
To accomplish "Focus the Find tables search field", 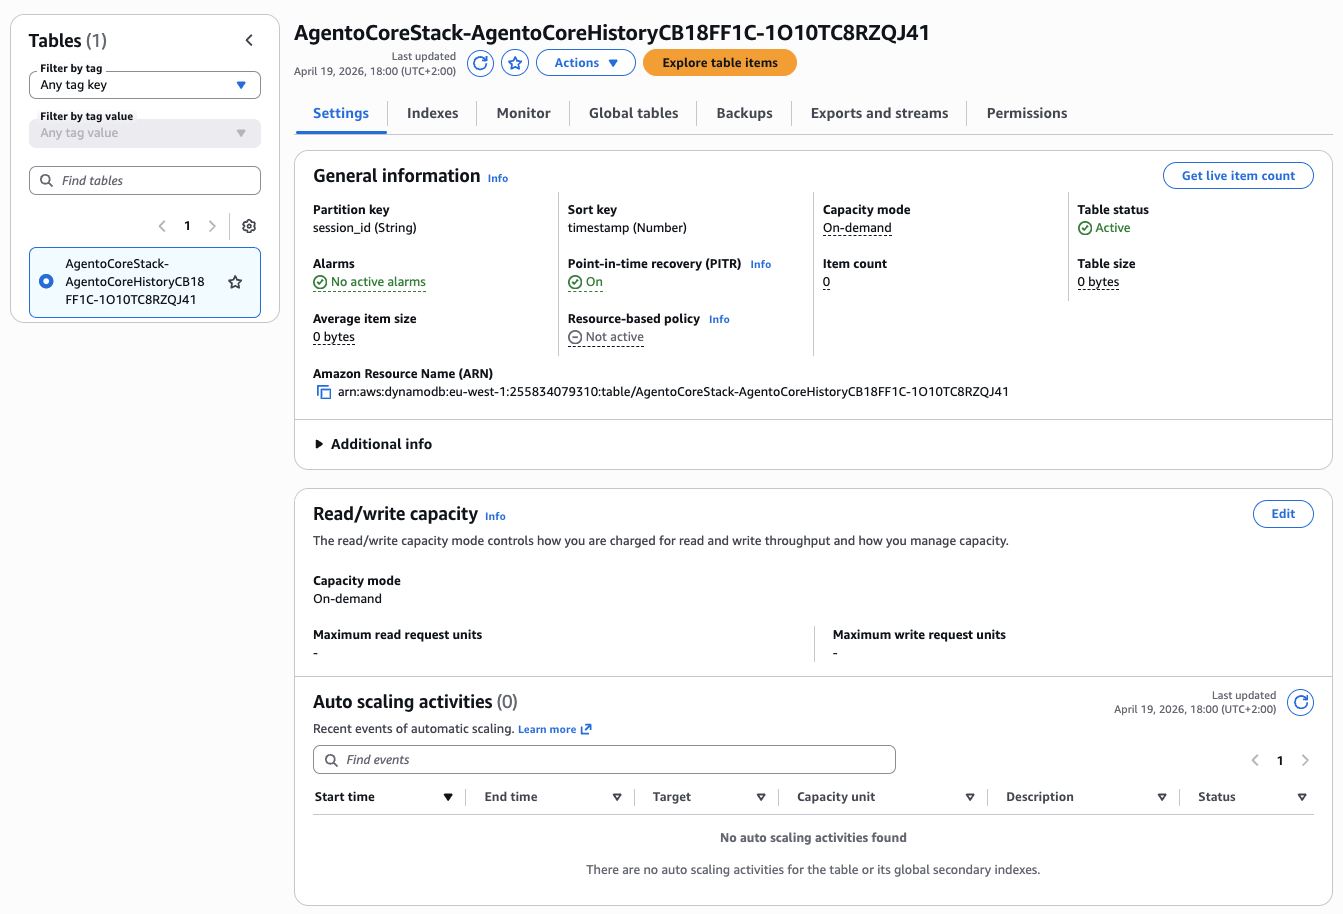I will click(x=145, y=181).
